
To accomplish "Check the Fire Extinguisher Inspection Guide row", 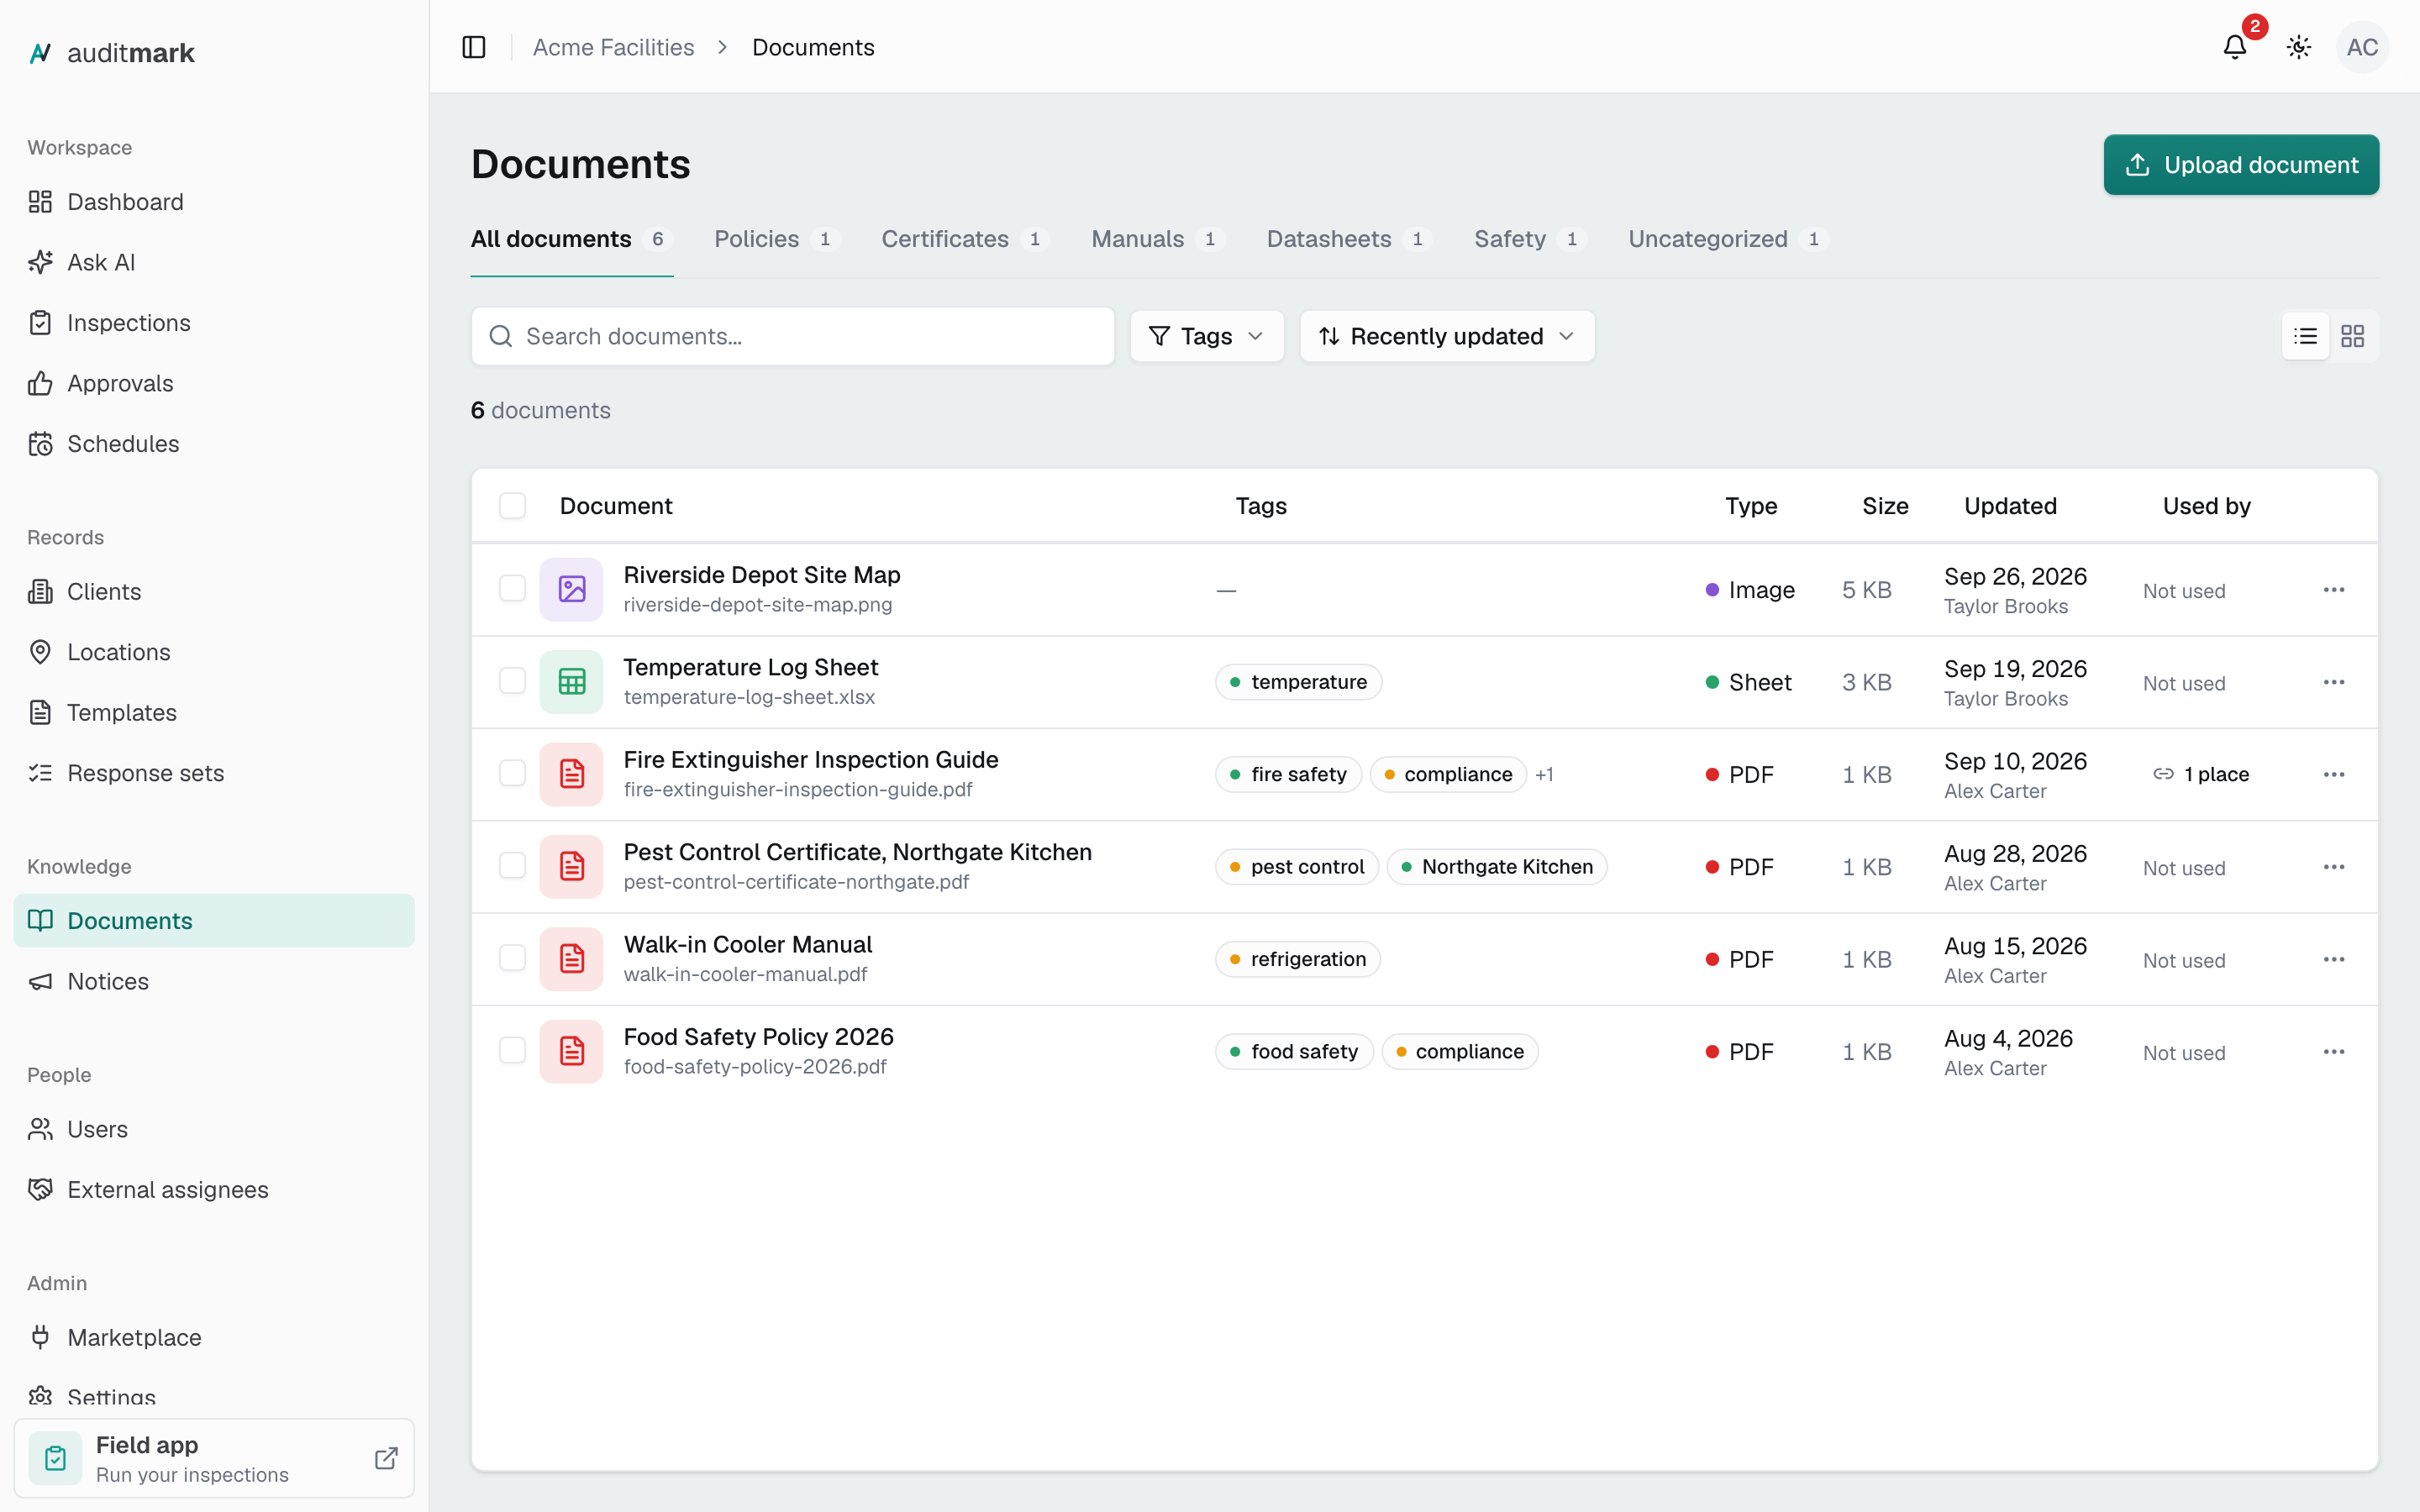I will pyautogui.click(x=512, y=773).
